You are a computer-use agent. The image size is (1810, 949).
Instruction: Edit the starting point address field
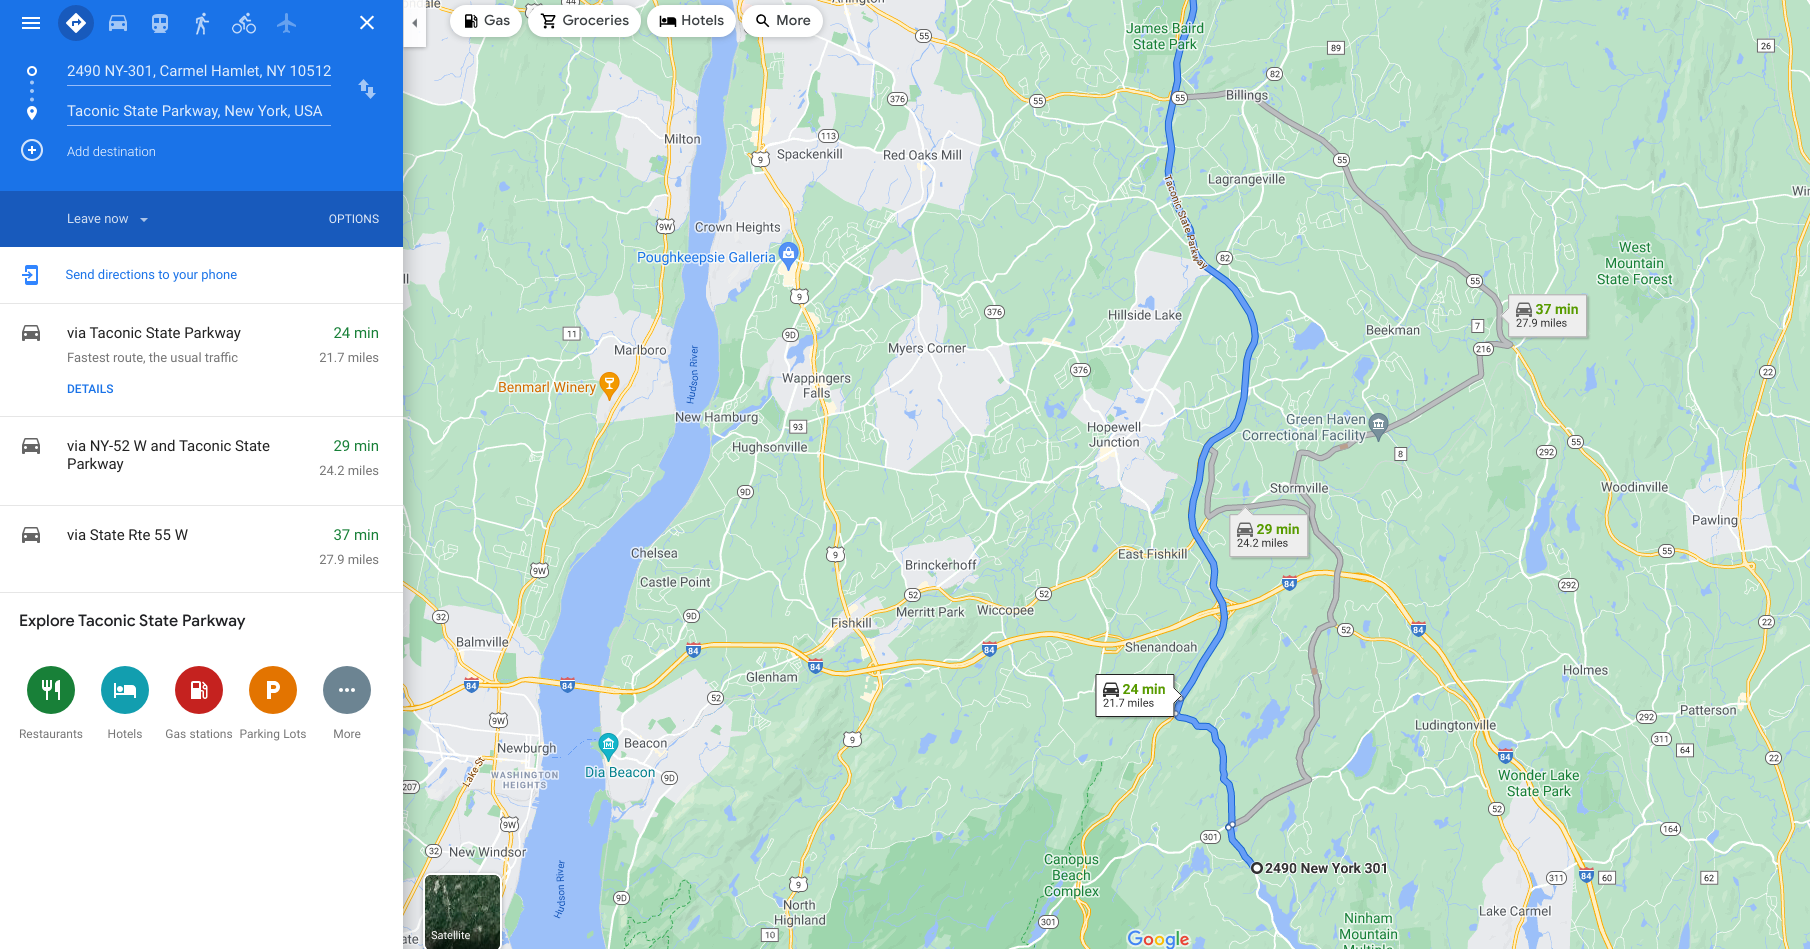199,71
